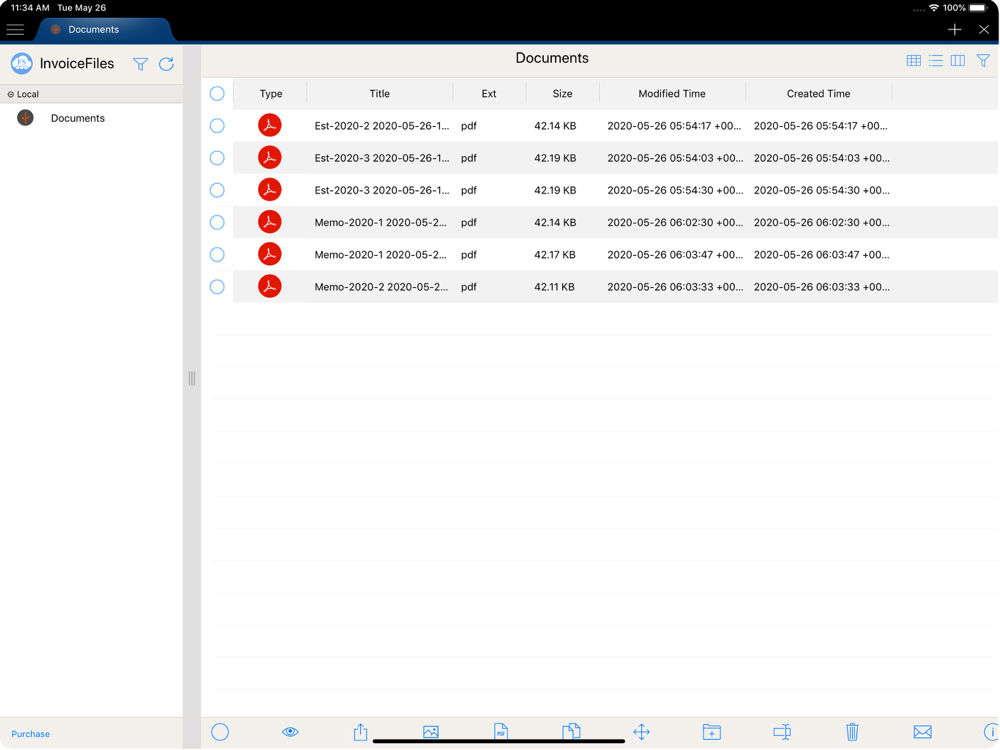Select Est-2020-3 file modified 05:54:03
Viewport: 1000px width, 750px height.
point(217,158)
